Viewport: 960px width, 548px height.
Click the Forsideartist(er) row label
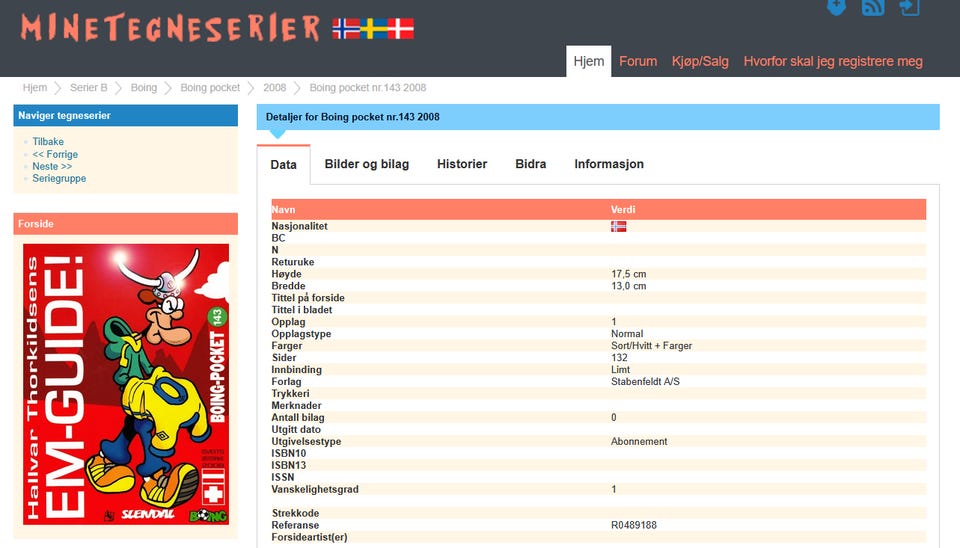click(x=309, y=537)
